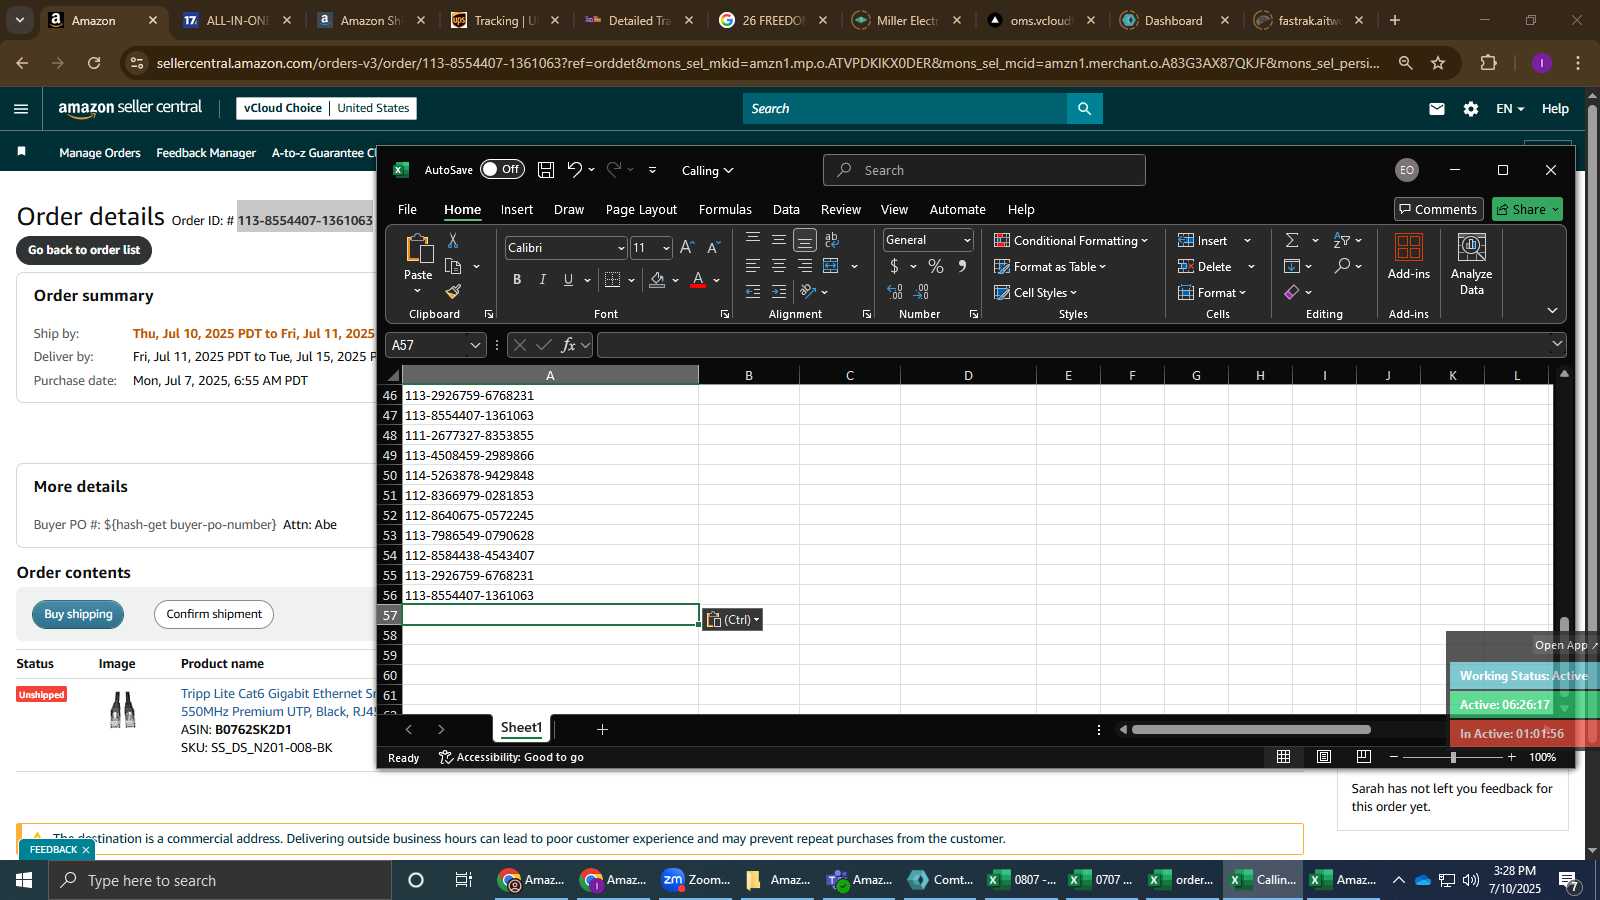Collapse the Excel ribbon with chevron
The width and height of the screenshot is (1600, 900).
point(1552,310)
